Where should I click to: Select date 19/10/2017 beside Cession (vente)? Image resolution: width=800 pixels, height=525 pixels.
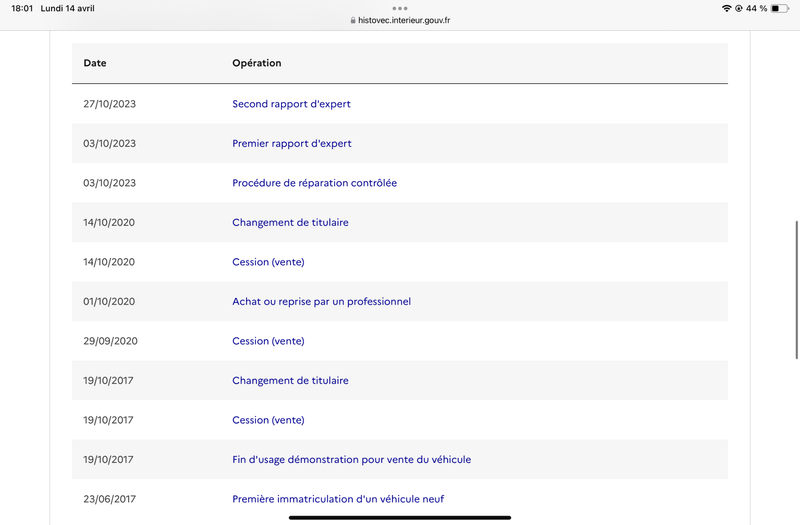(x=108, y=420)
